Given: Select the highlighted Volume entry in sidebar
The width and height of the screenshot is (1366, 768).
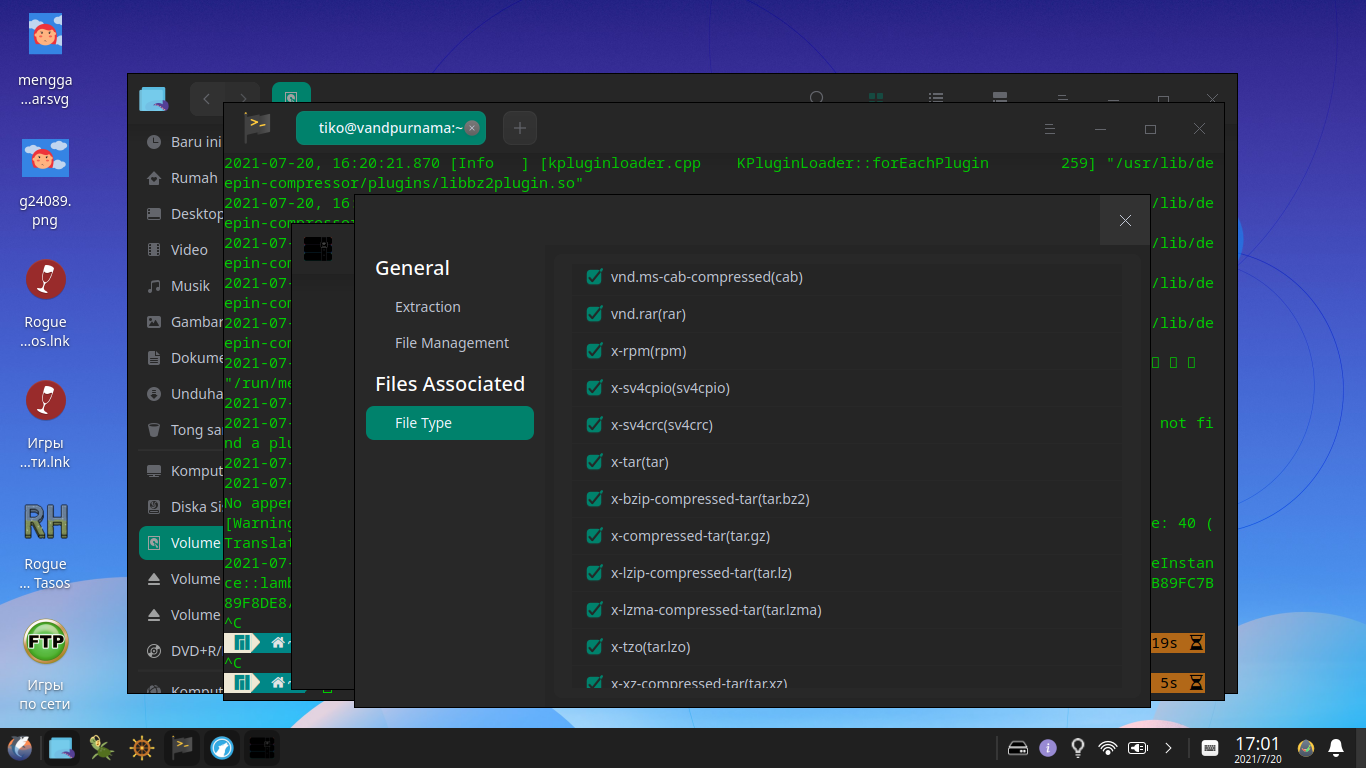Looking at the screenshot, I should (x=182, y=543).
